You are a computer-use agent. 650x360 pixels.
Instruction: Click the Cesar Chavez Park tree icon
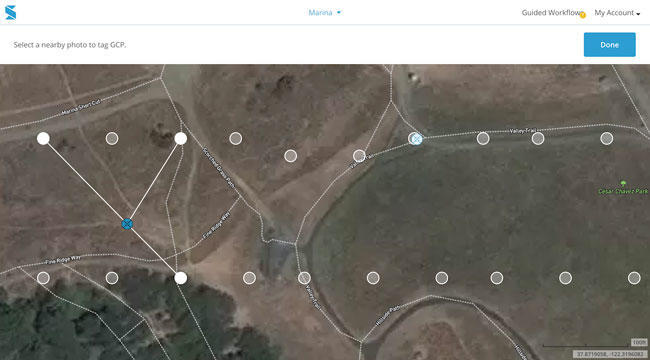[623, 183]
